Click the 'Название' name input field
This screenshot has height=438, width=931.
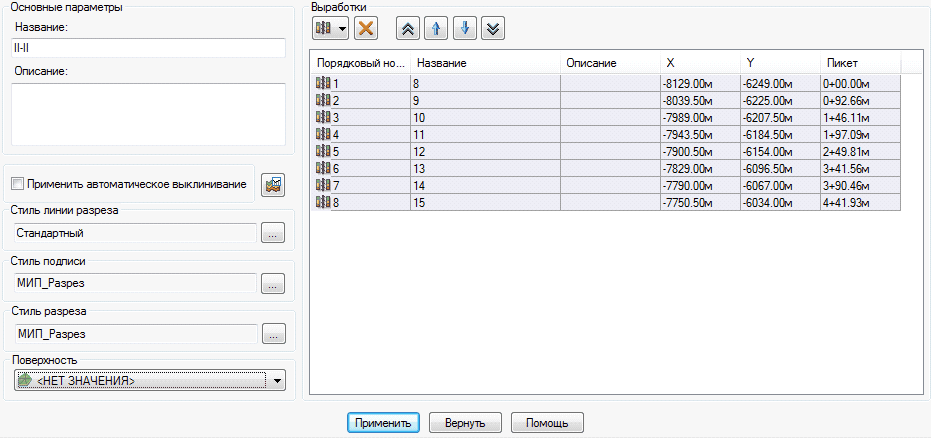tap(148, 47)
